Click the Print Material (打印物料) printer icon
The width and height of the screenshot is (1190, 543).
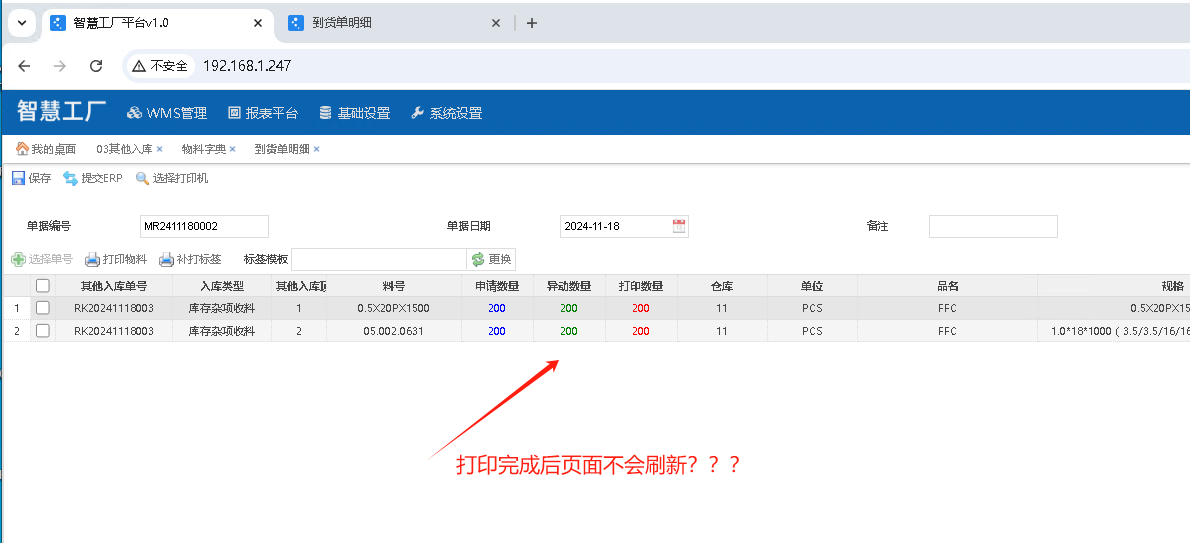pos(92,259)
